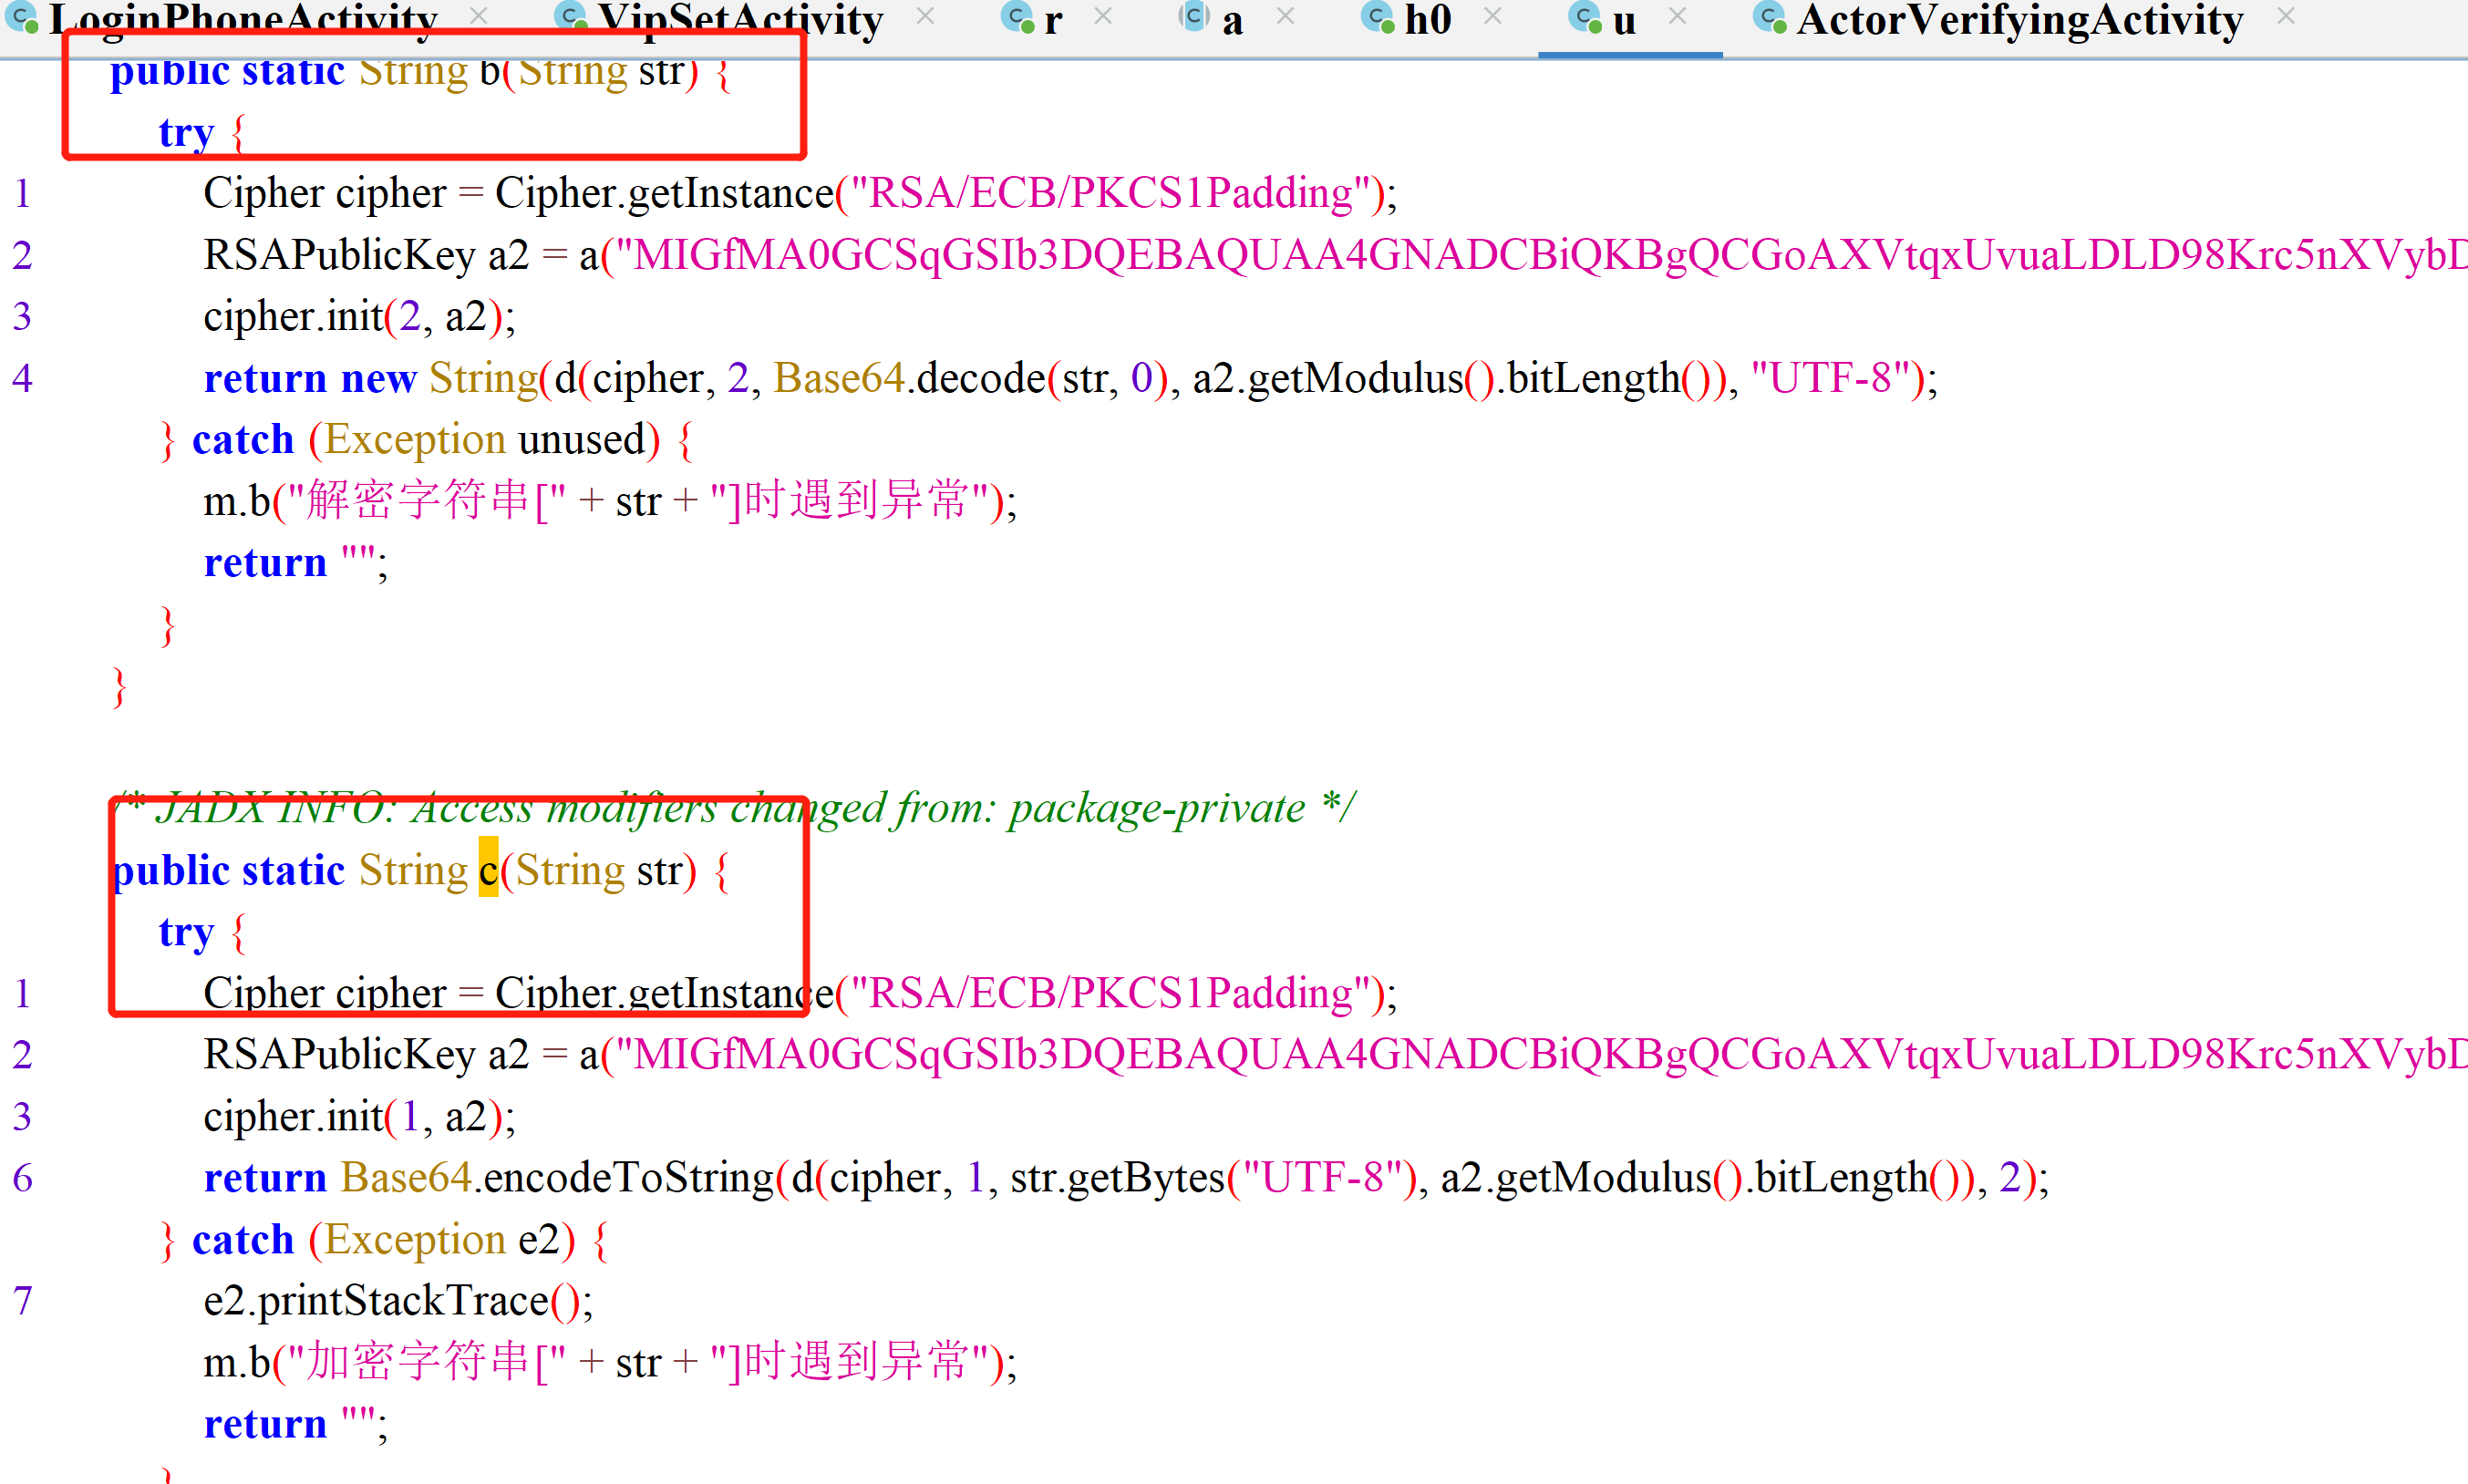Click Base64.encodeToString in the return statement
Screen dimensions: 2468x1484
[557, 1177]
